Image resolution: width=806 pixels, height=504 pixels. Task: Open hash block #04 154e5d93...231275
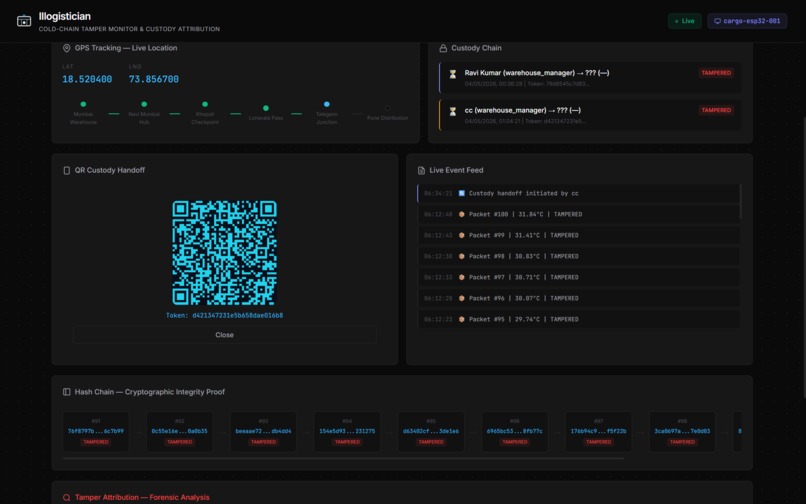click(x=347, y=432)
